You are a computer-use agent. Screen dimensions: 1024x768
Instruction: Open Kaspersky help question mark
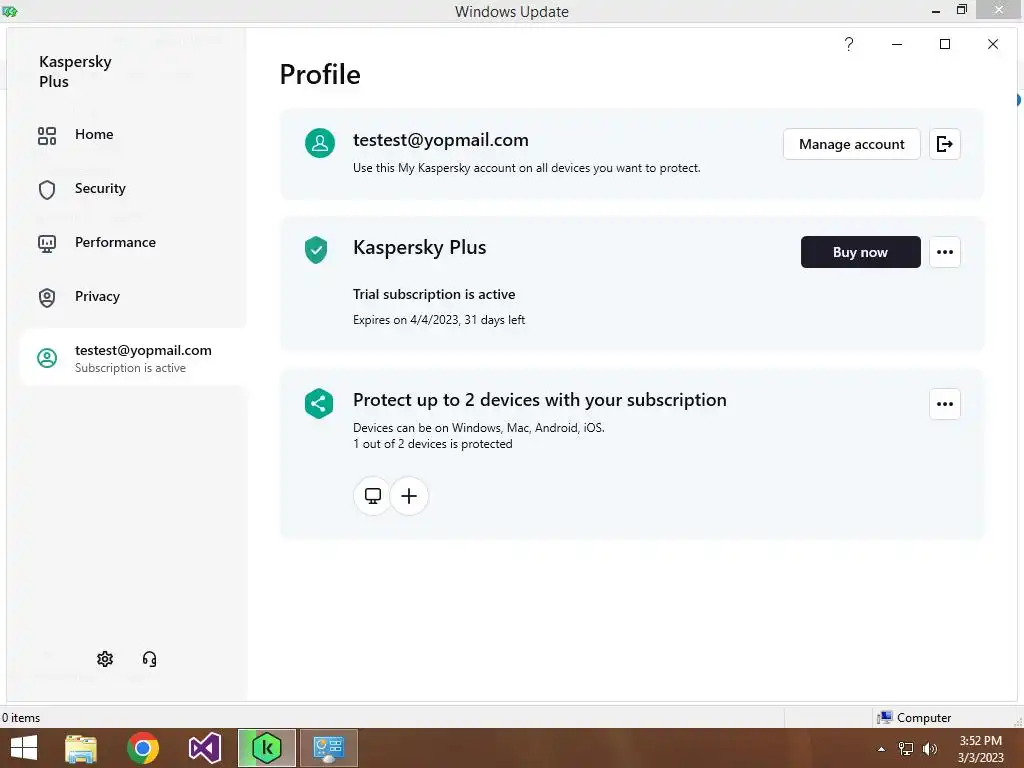(848, 44)
